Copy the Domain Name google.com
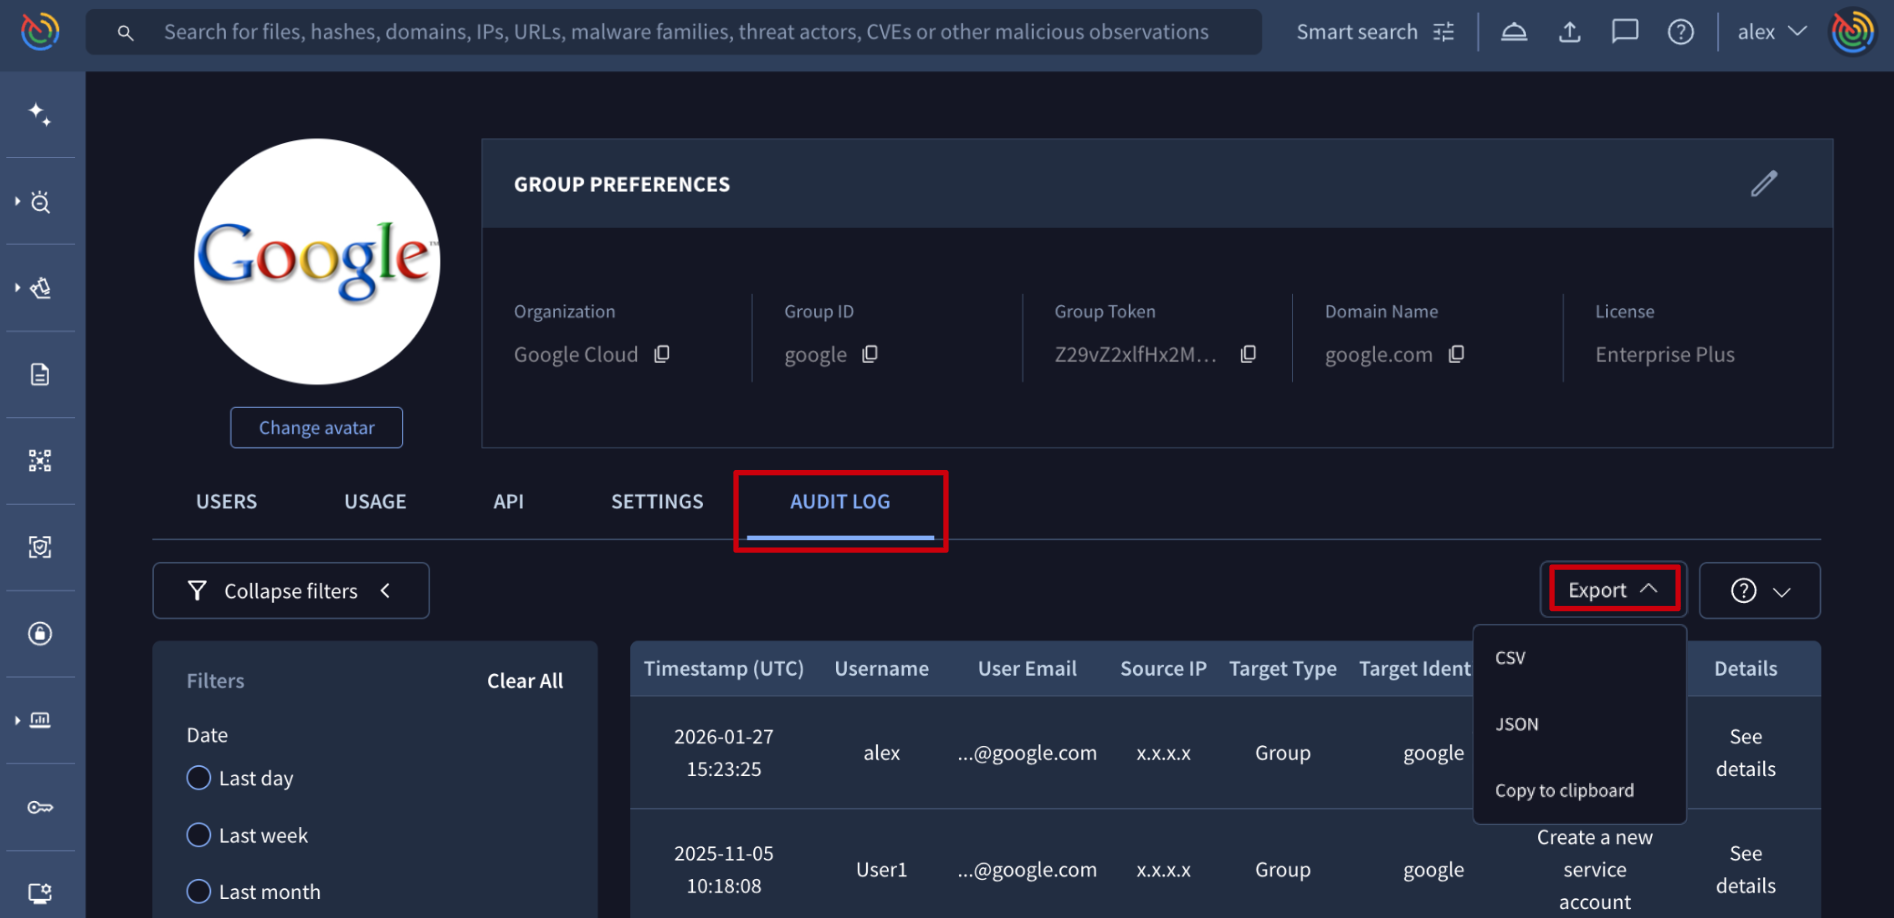Image resolution: width=1894 pixels, height=918 pixels. pos(1456,354)
